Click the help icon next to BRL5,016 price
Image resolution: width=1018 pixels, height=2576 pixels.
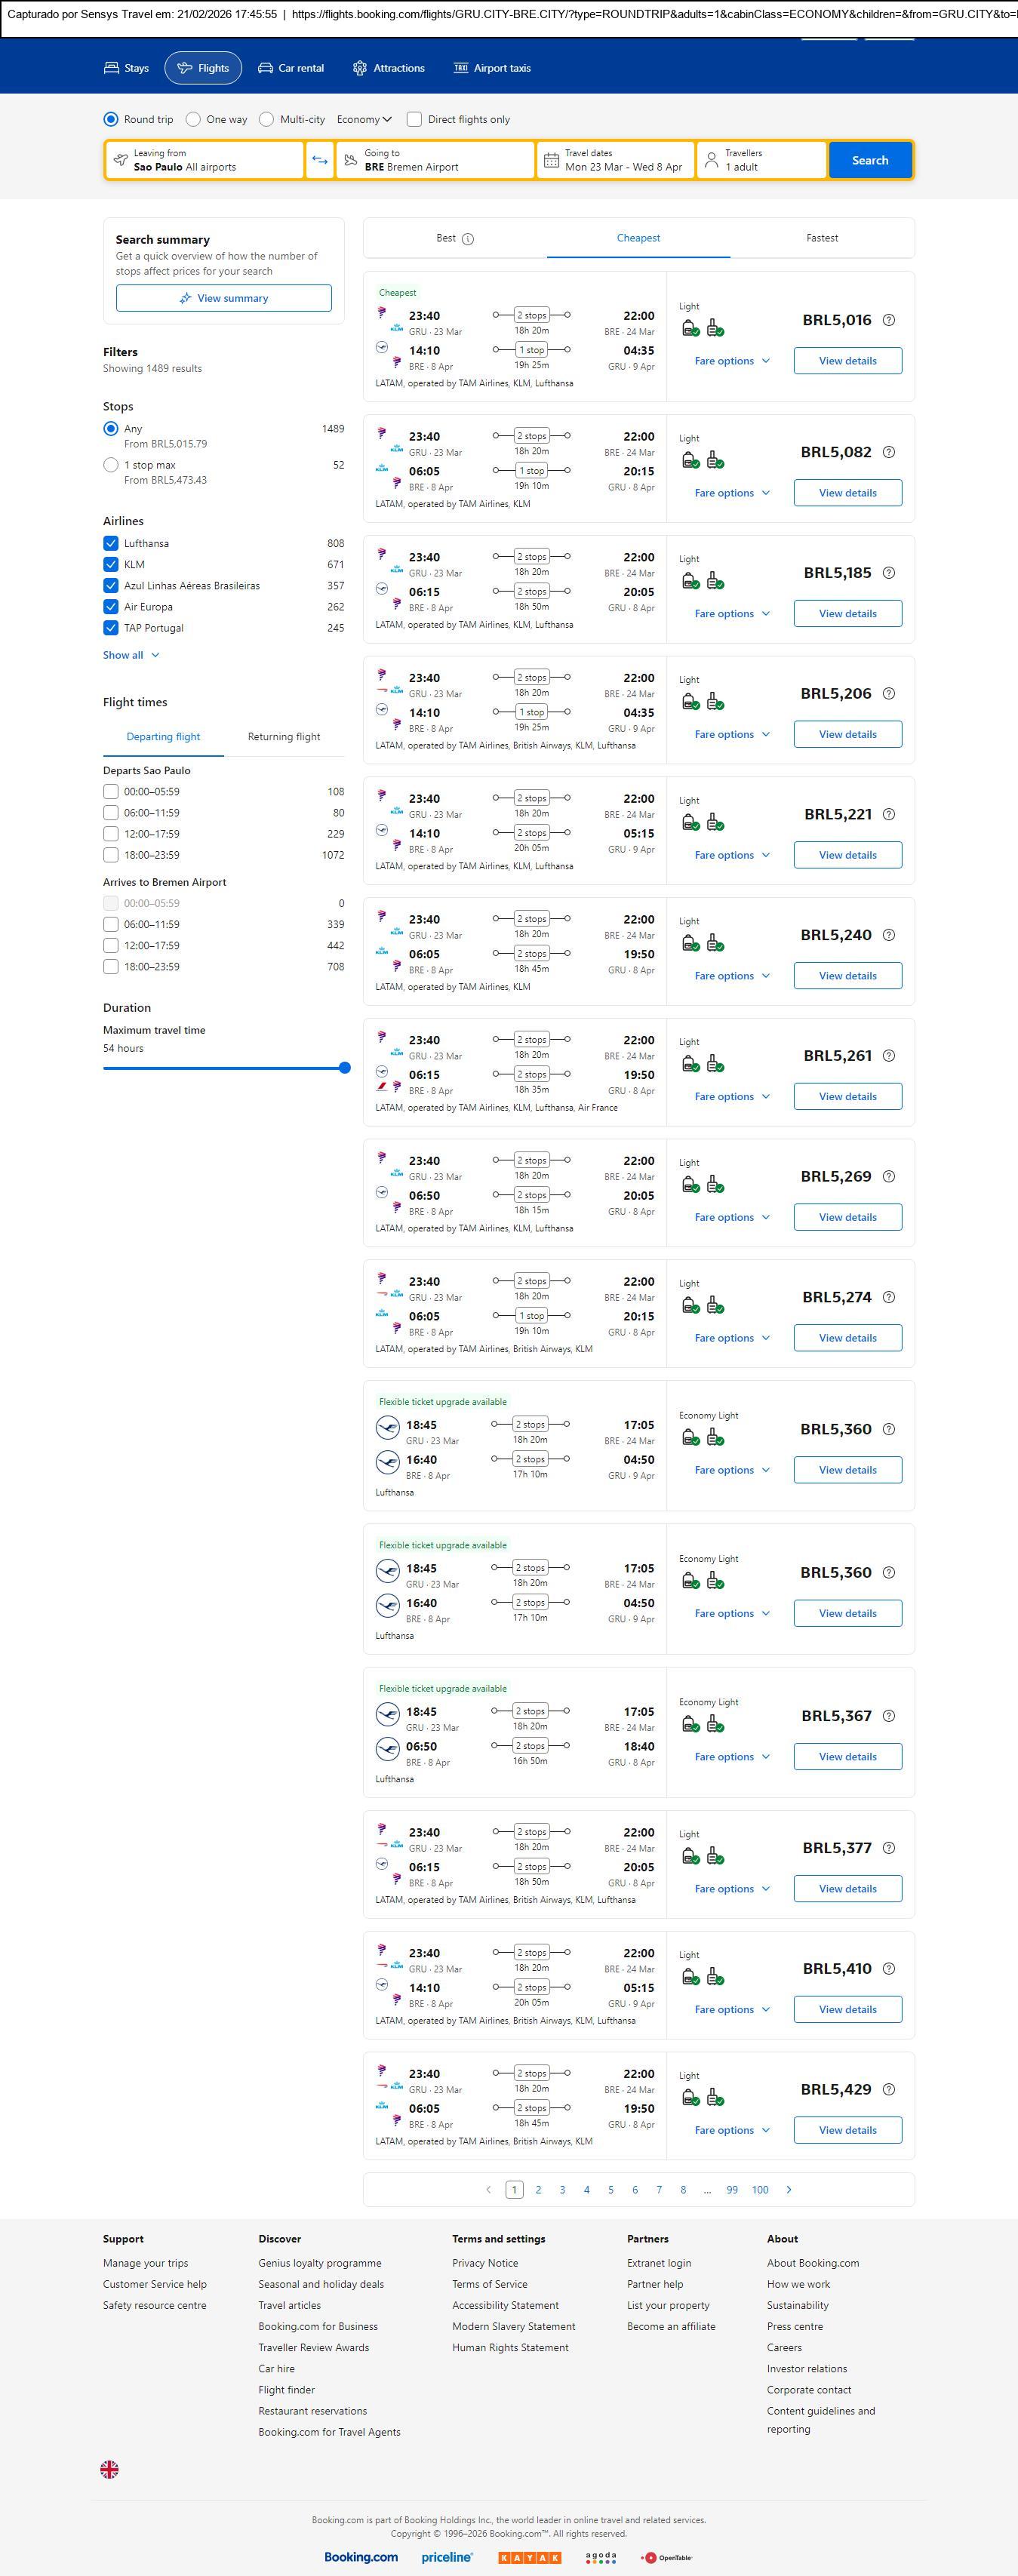coord(889,320)
